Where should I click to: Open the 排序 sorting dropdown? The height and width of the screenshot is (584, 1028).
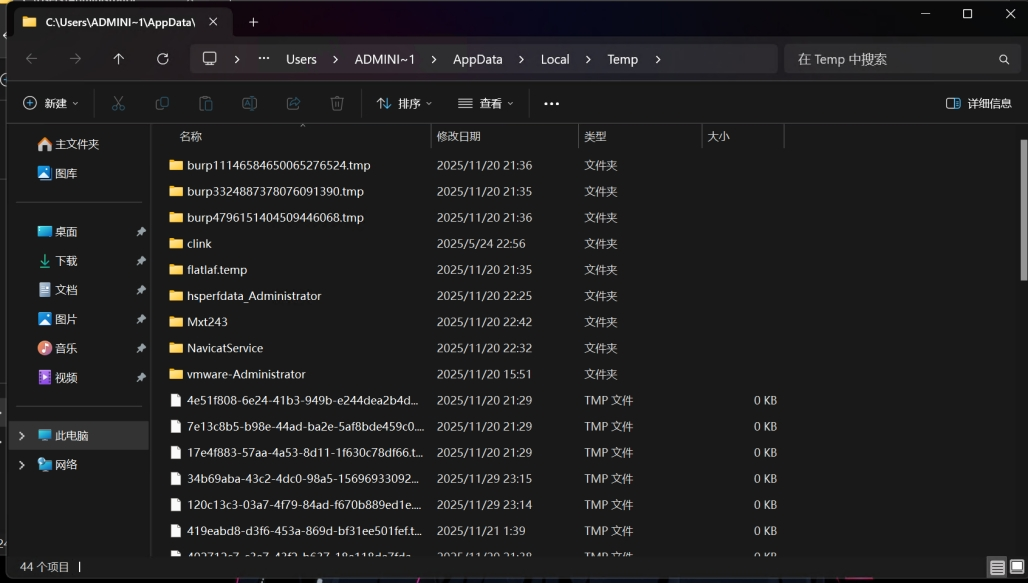tap(403, 103)
